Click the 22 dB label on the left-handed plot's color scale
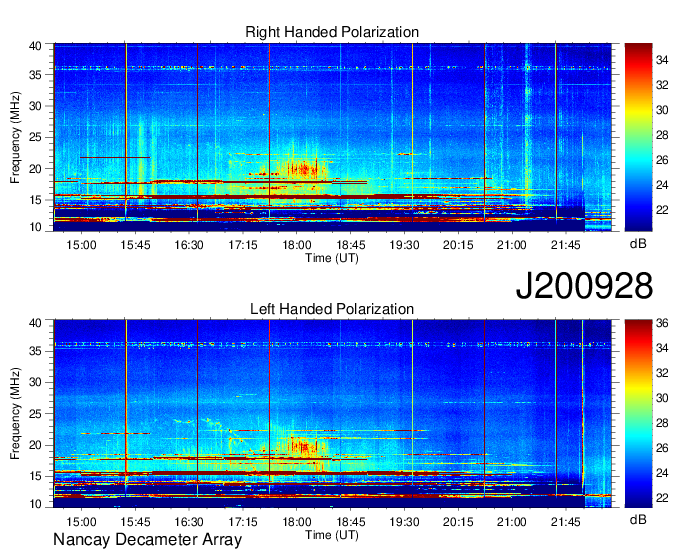The width and height of the screenshot is (680, 552). point(662,498)
